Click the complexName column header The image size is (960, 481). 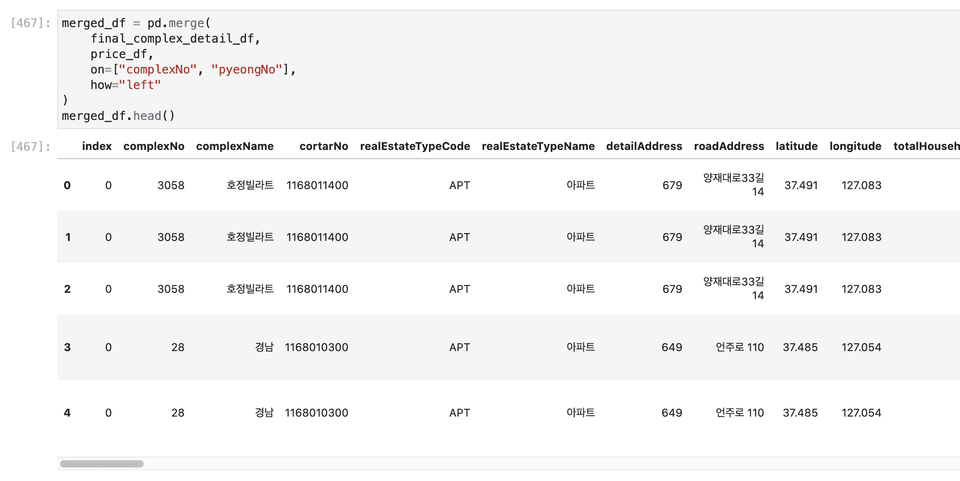pyautogui.click(x=234, y=146)
